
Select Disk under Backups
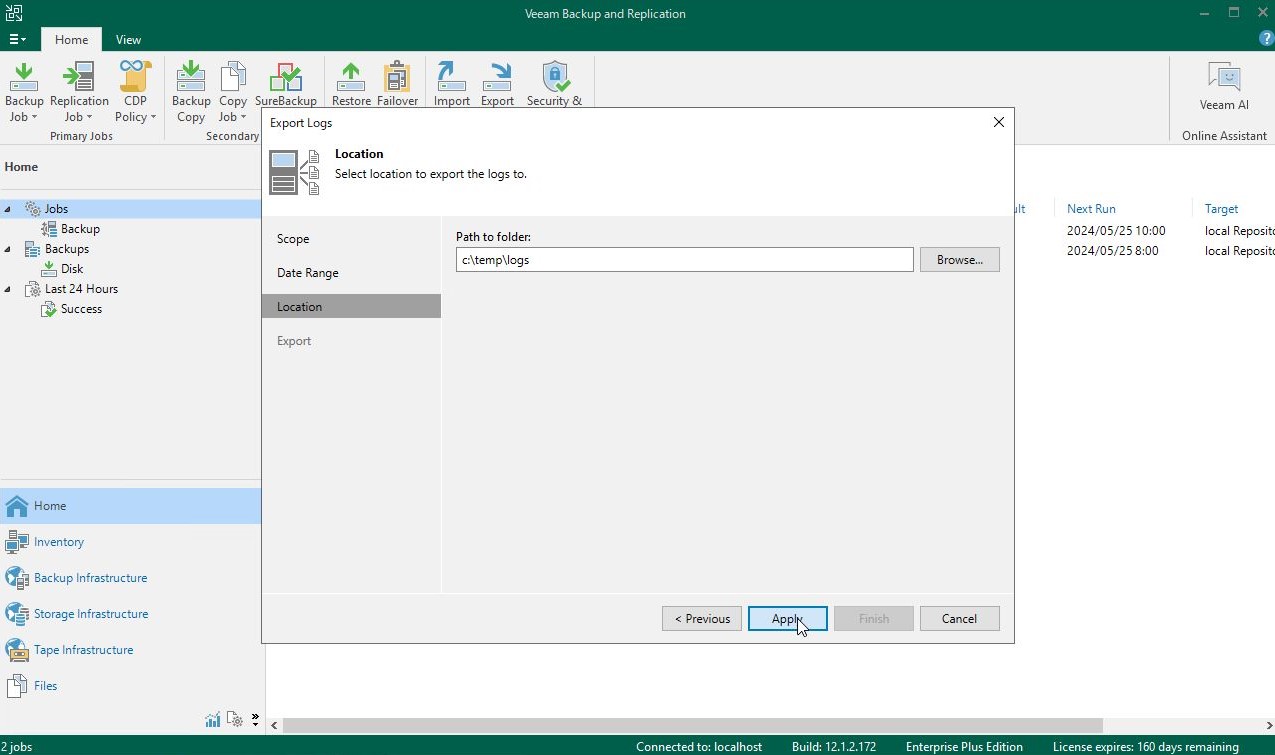[x=72, y=269]
